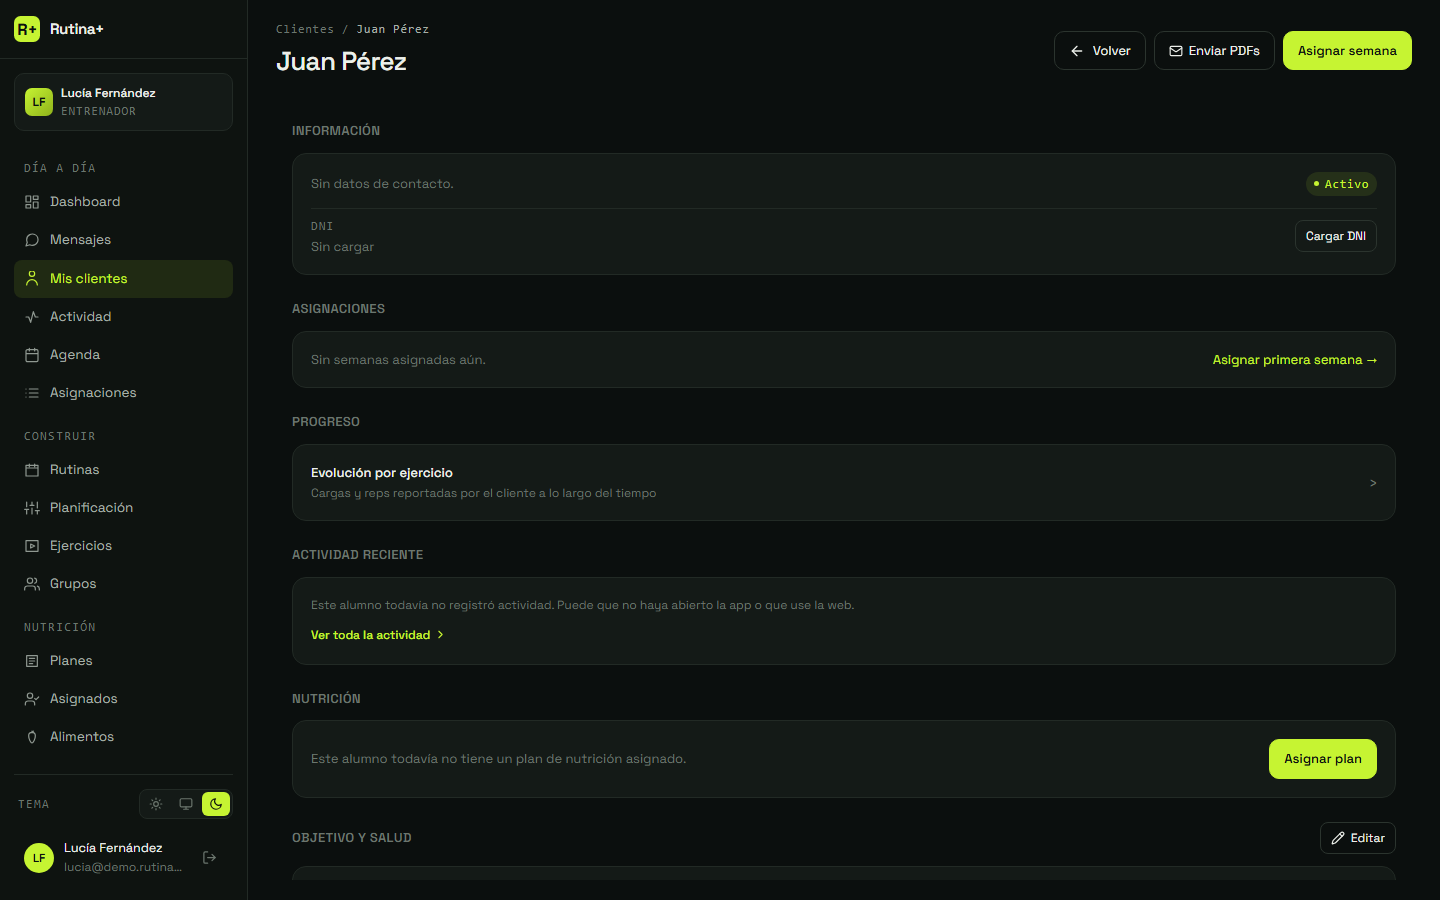The width and height of the screenshot is (1440, 900).
Task: Click the Asignar semana button
Action: pyautogui.click(x=1347, y=51)
